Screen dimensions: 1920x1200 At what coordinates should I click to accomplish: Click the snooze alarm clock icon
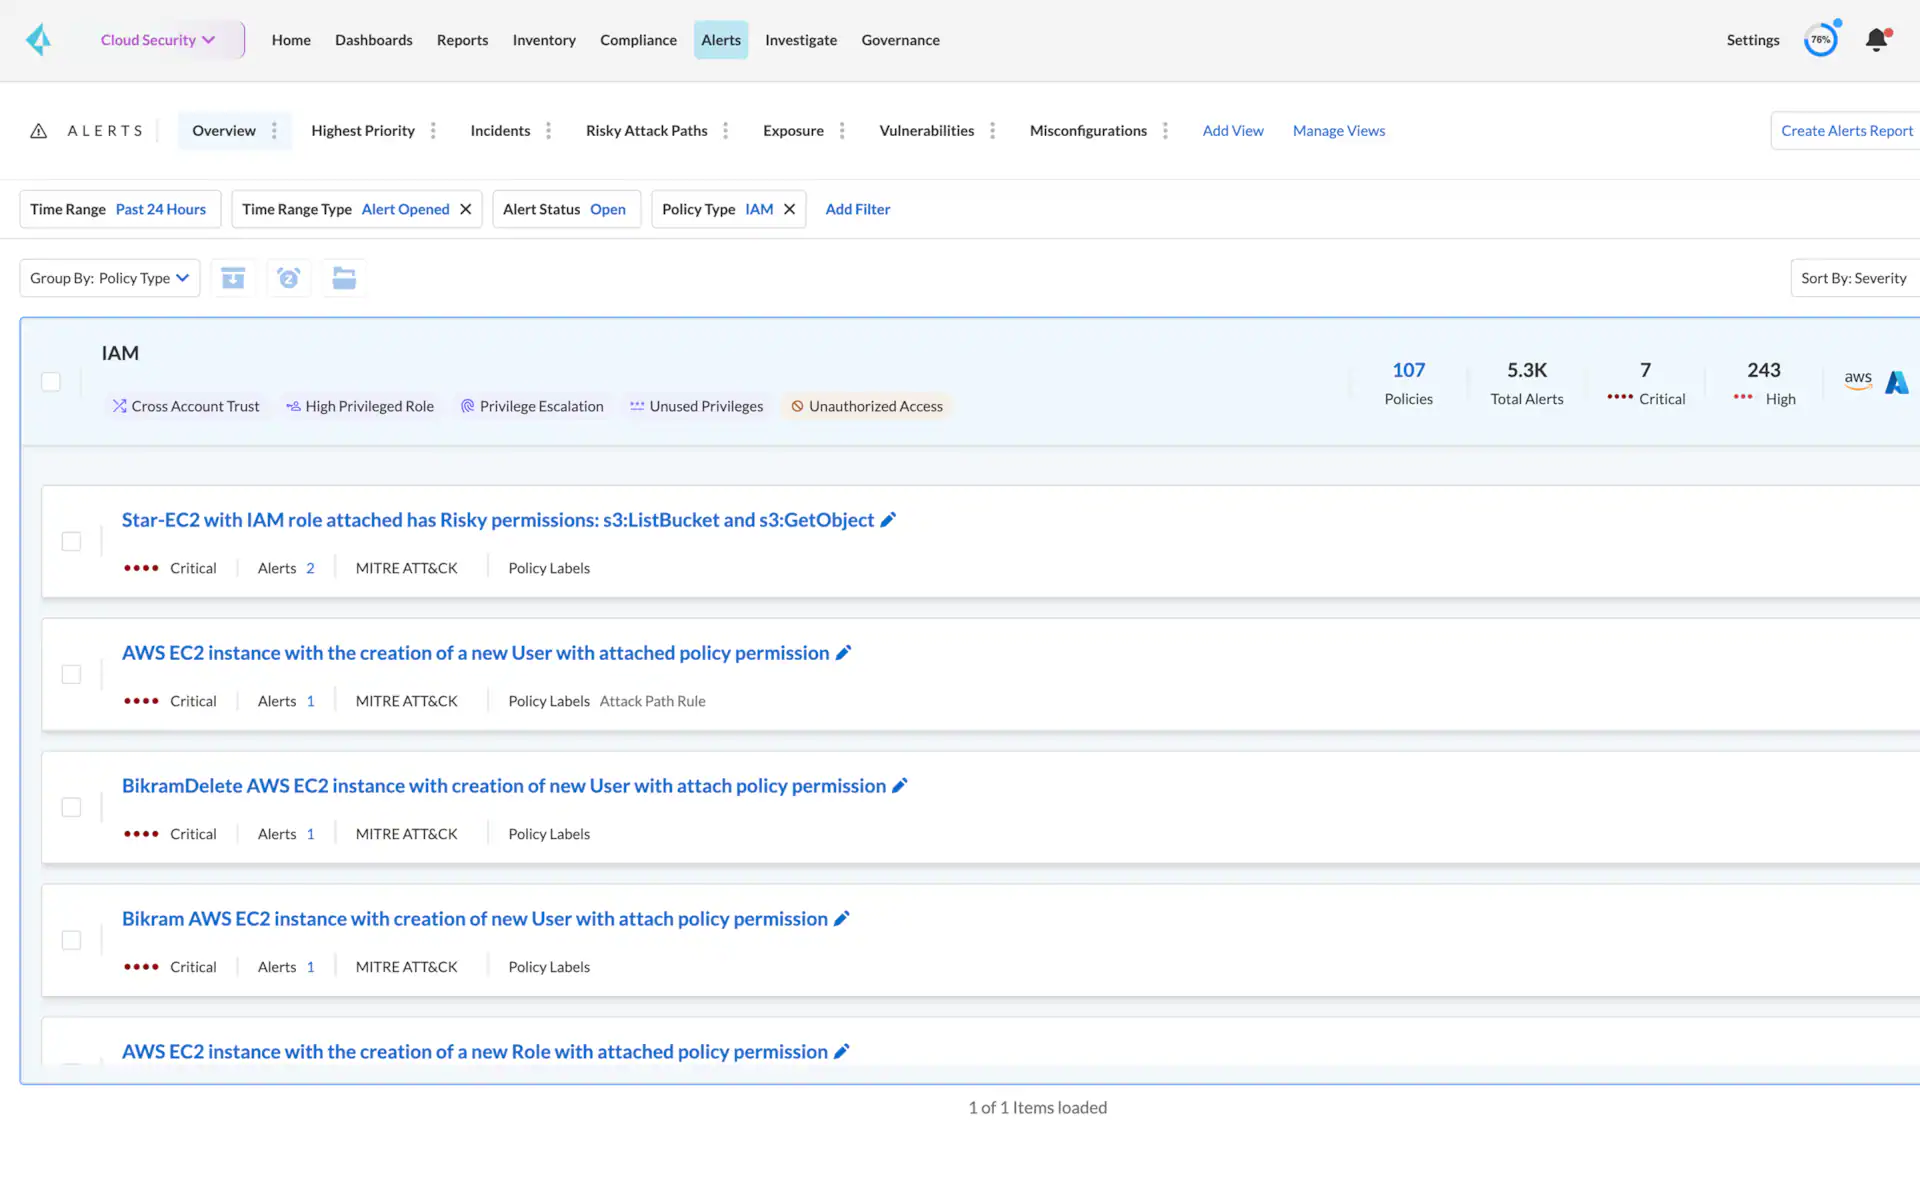click(289, 278)
